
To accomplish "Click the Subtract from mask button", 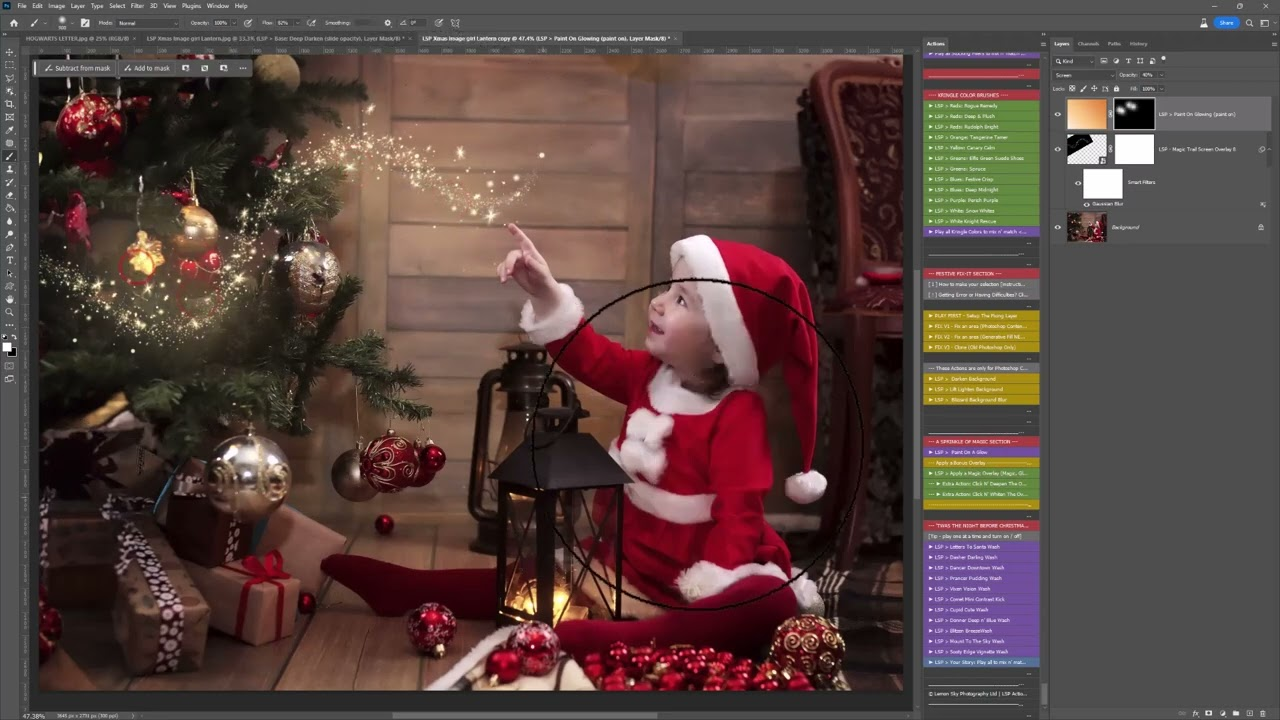I will (76, 68).
